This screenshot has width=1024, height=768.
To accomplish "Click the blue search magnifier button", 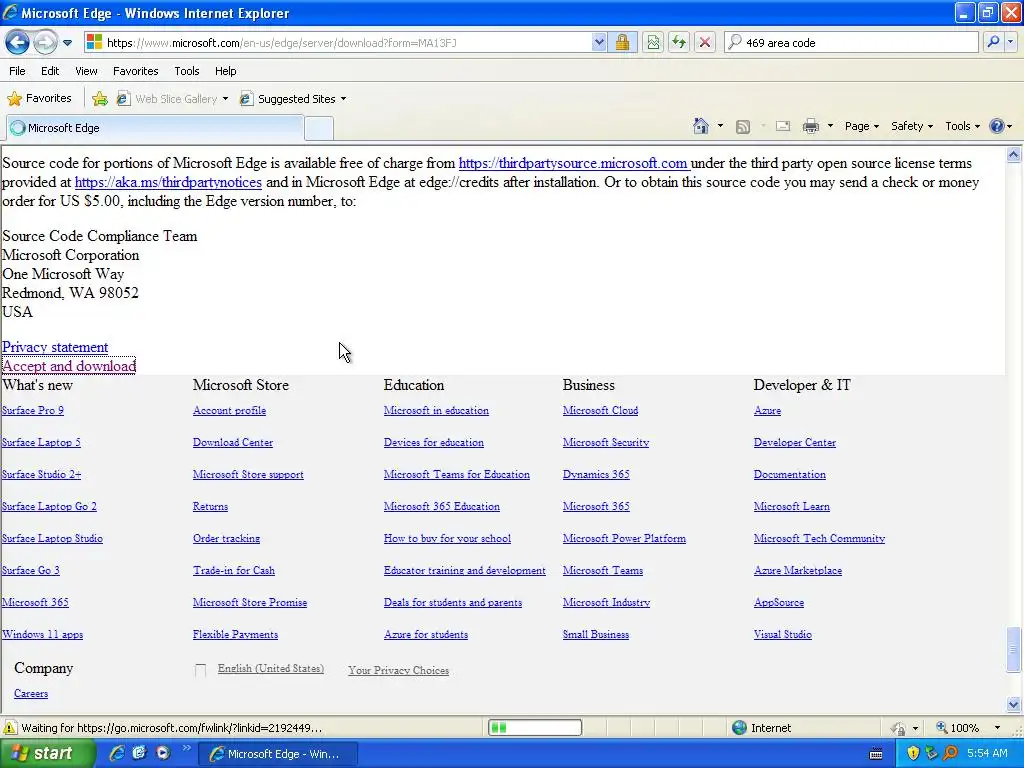I will pos(993,42).
